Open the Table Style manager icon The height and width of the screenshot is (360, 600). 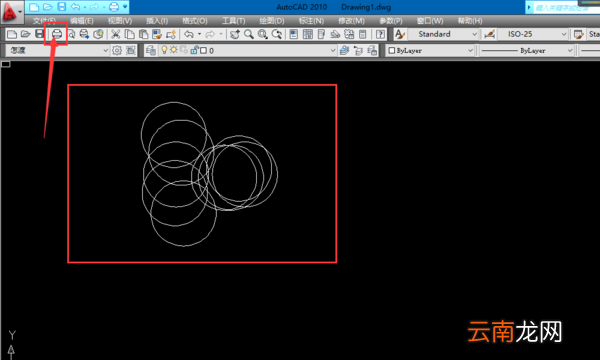[579, 34]
